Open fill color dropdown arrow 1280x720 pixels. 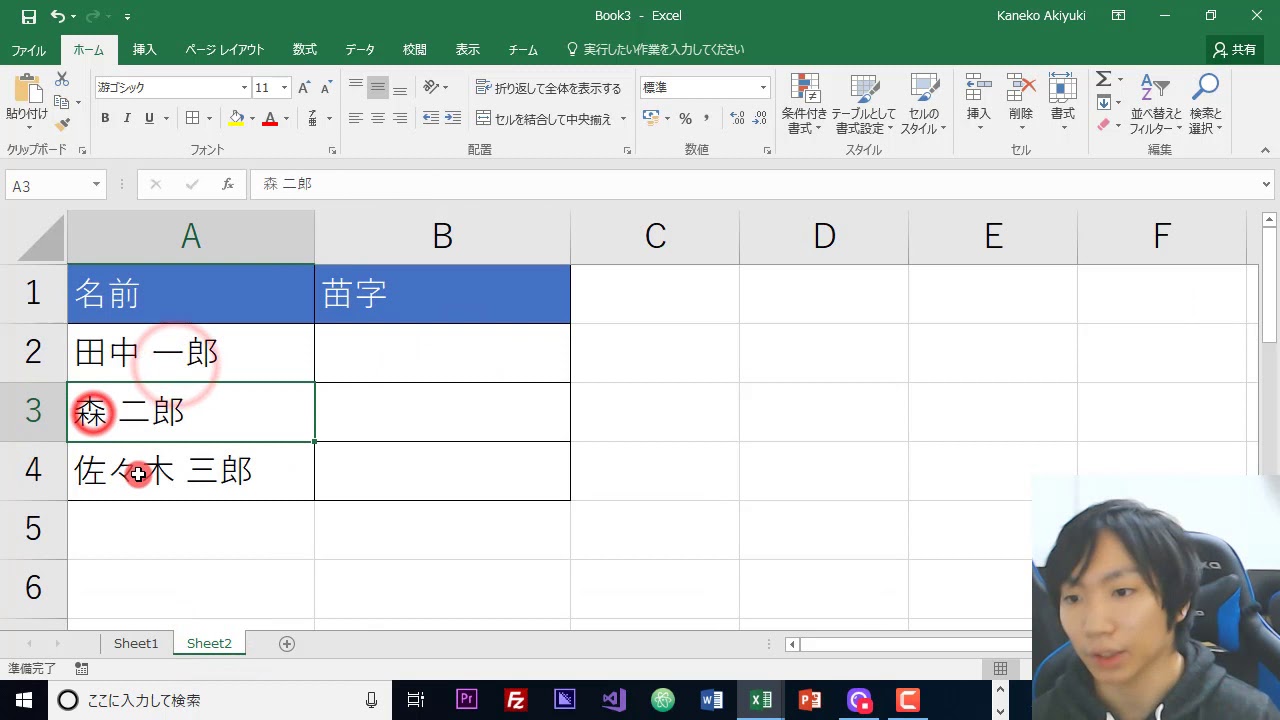pyautogui.click(x=252, y=118)
